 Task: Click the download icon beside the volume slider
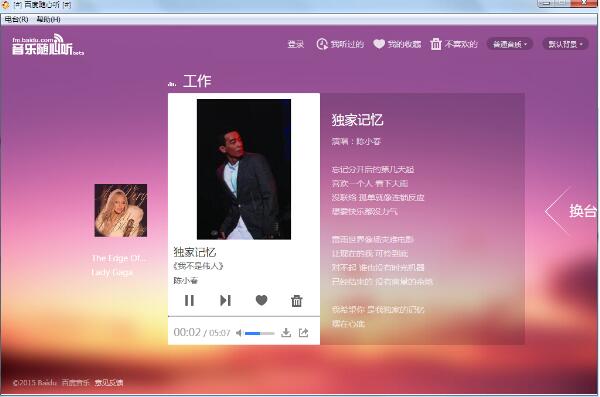pos(286,333)
